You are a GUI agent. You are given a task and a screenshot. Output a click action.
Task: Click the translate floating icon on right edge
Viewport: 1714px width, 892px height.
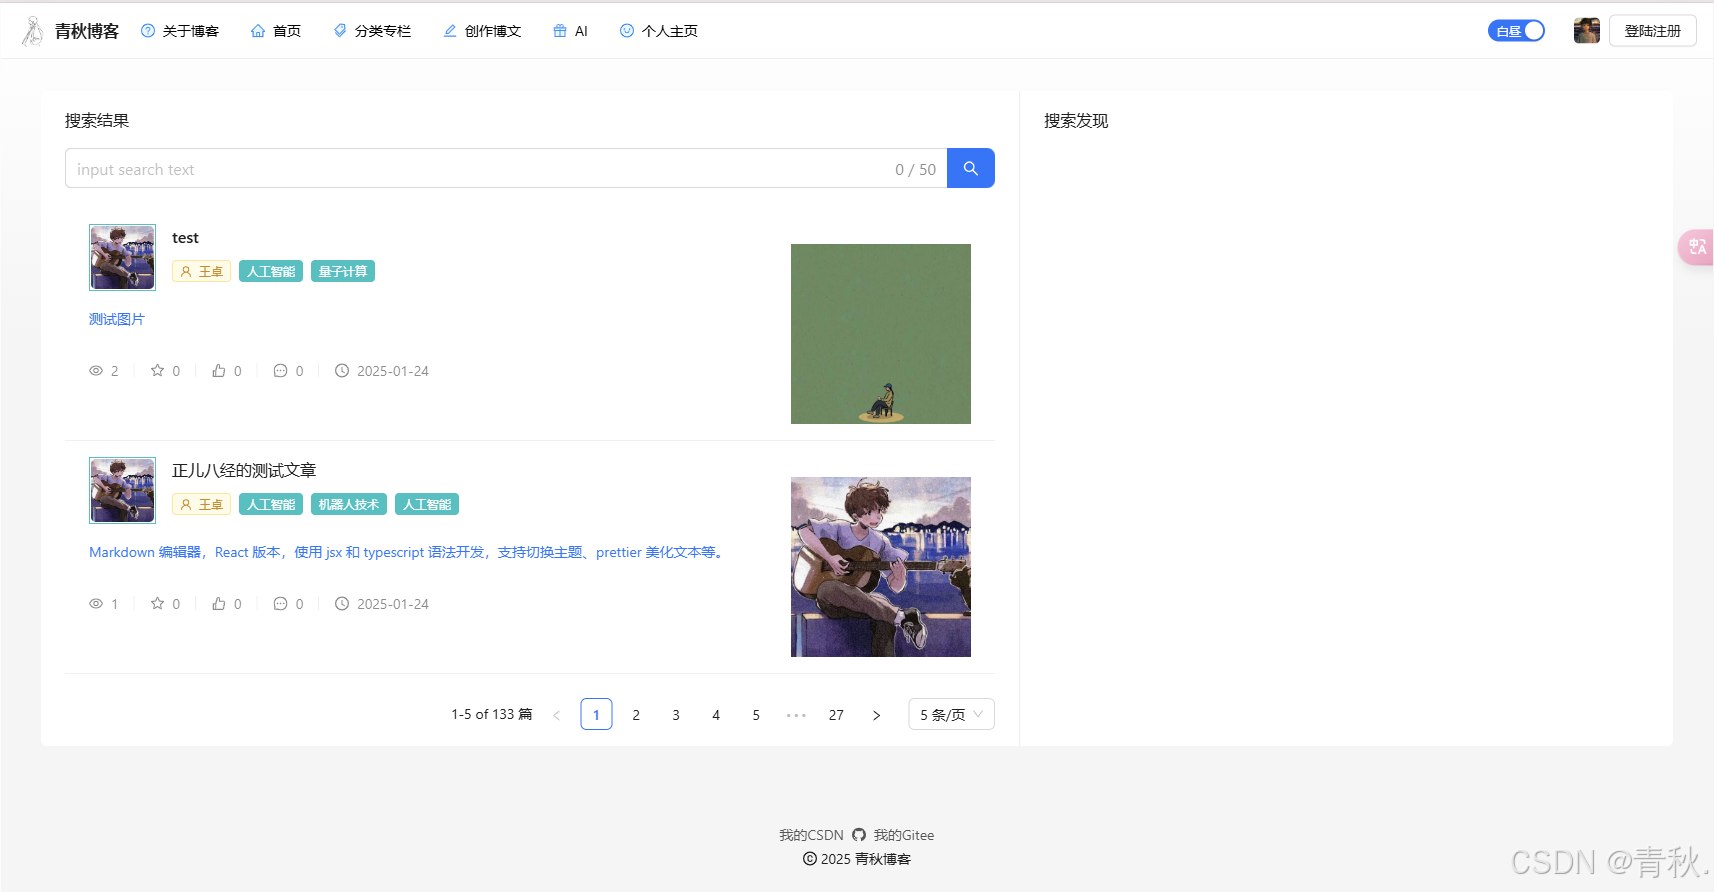coord(1697,247)
